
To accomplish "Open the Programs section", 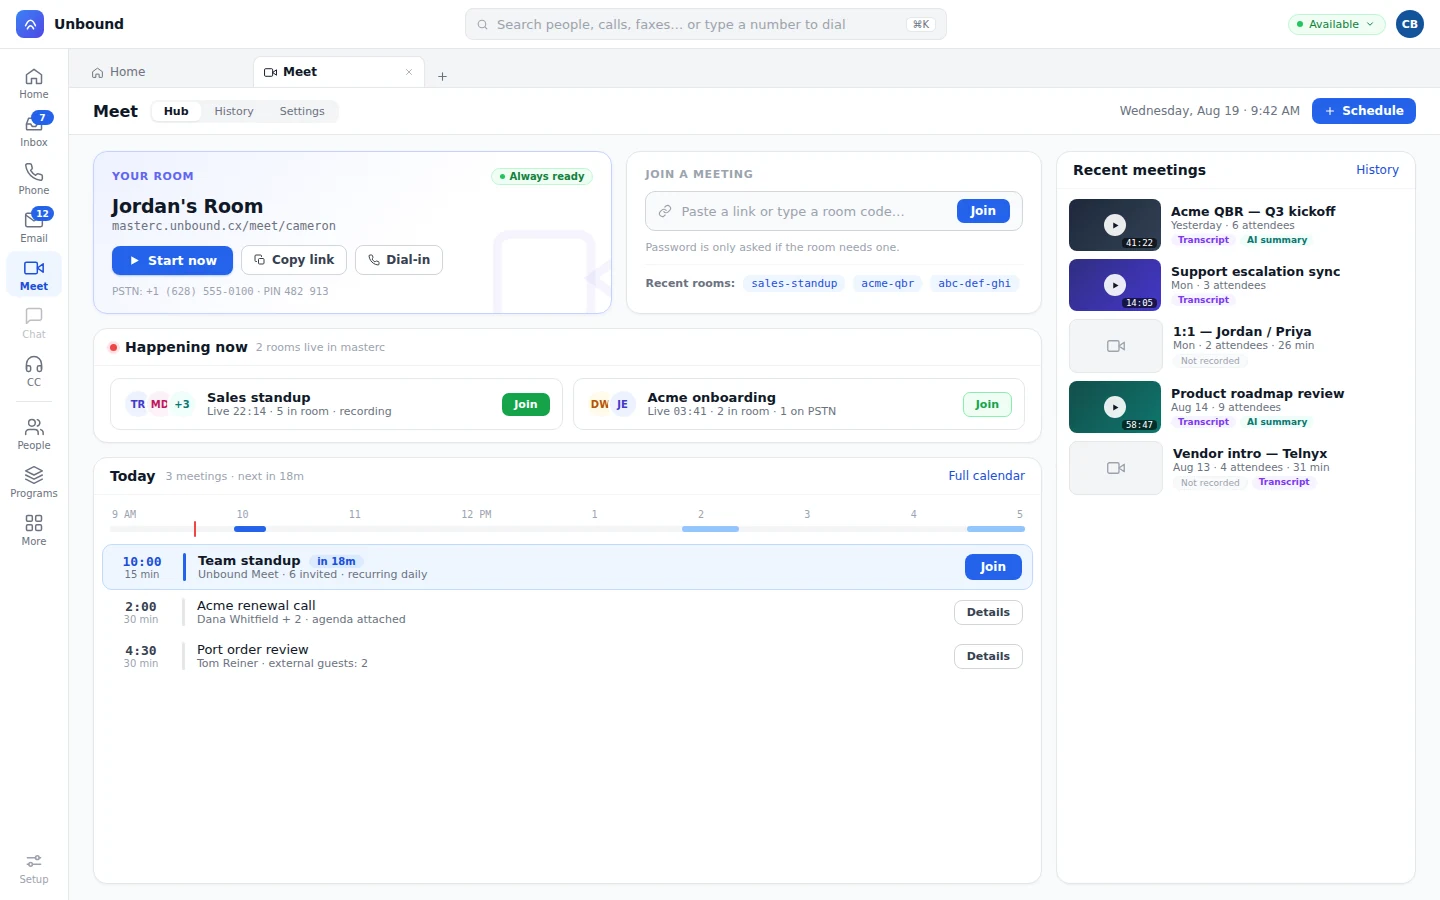I will [x=34, y=482].
